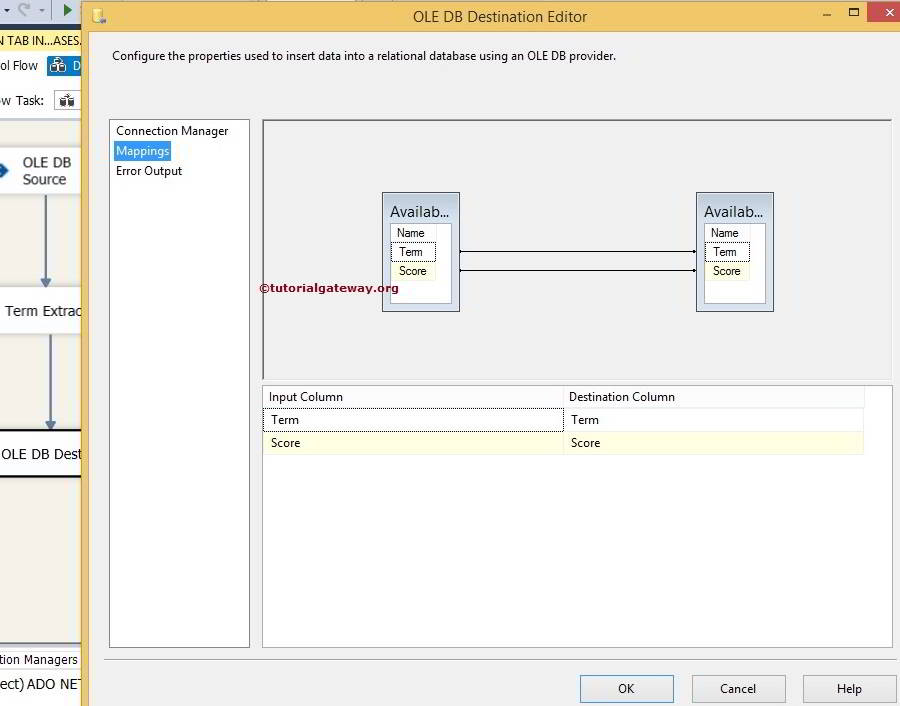Open Help for the destination editor
The width and height of the screenshot is (900, 706).
pos(848,688)
